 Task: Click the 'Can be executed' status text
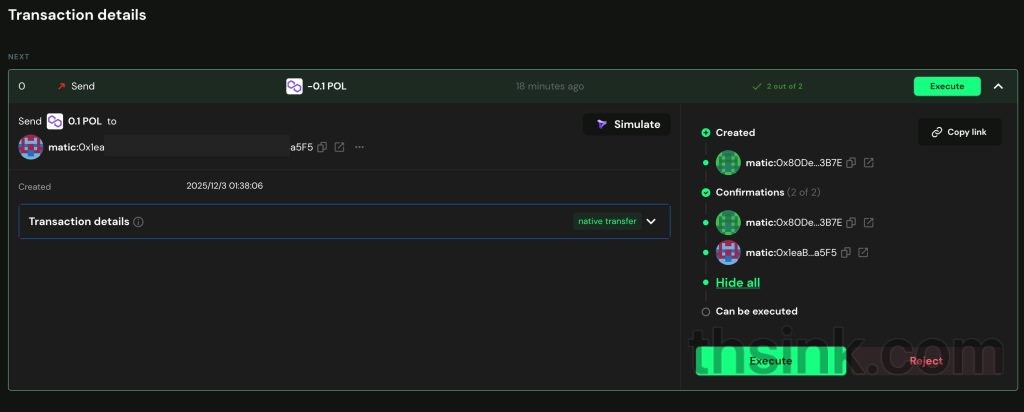(x=756, y=311)
